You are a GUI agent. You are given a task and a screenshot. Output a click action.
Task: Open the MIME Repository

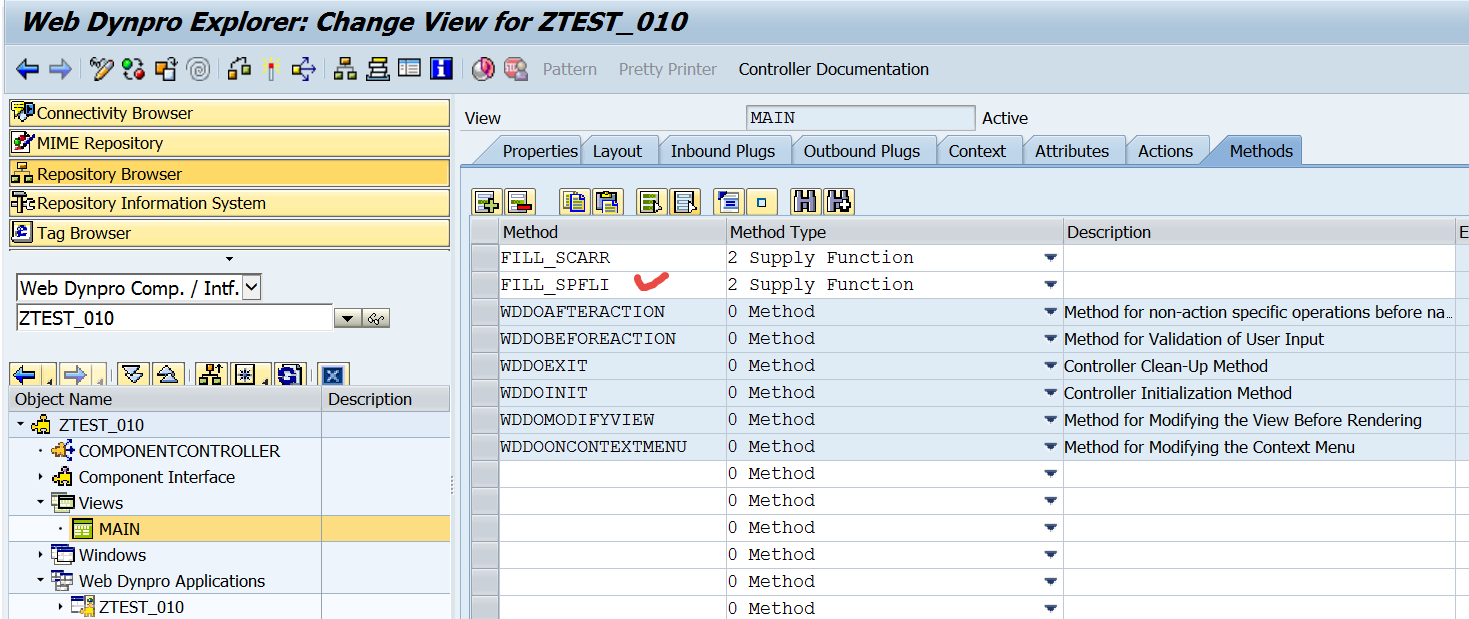click(230, 143)
